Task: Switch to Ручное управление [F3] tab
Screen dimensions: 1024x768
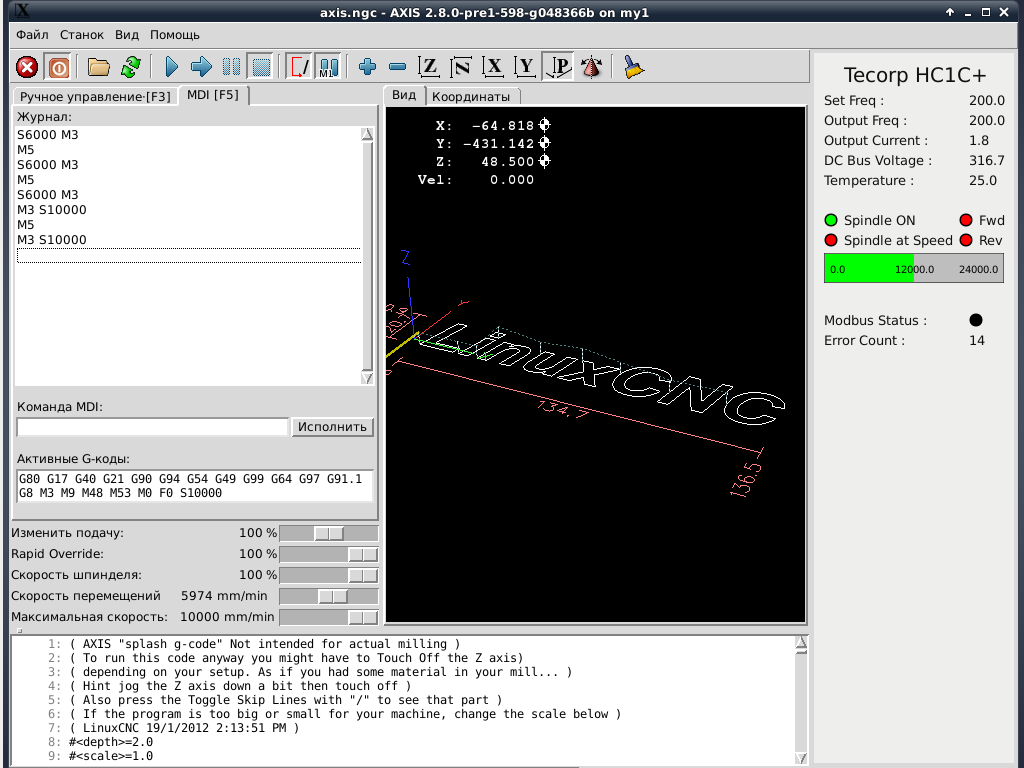Action: pyautogui.click(x=95, y=96)
